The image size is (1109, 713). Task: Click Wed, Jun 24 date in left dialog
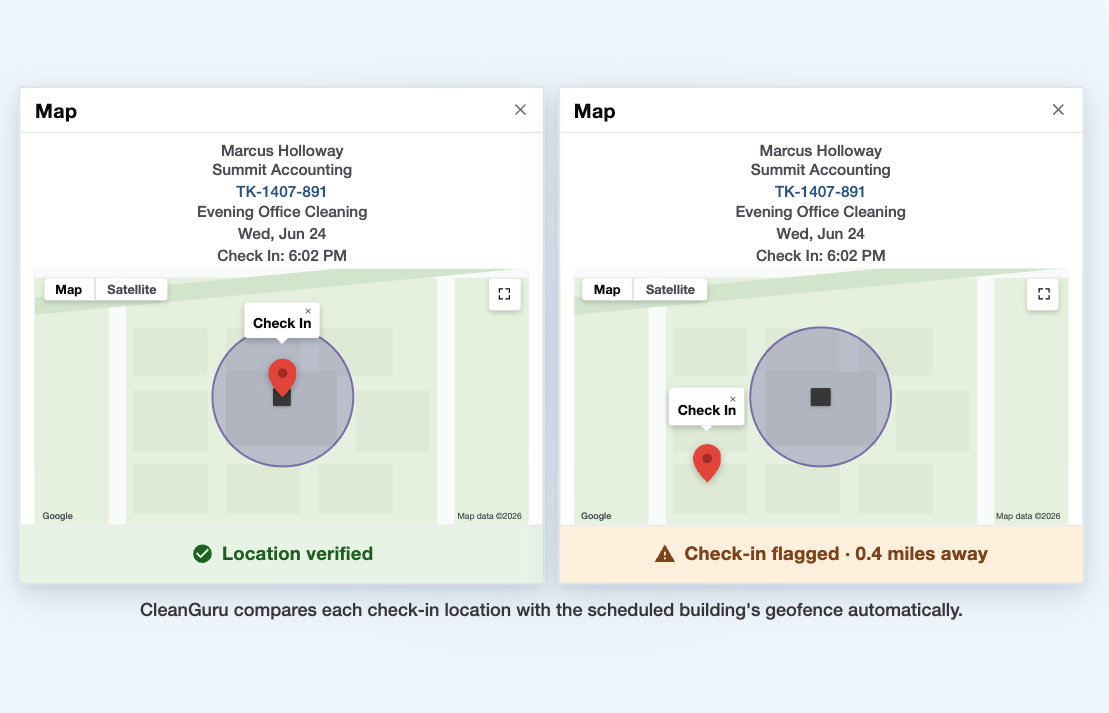(x=282, y=233)
